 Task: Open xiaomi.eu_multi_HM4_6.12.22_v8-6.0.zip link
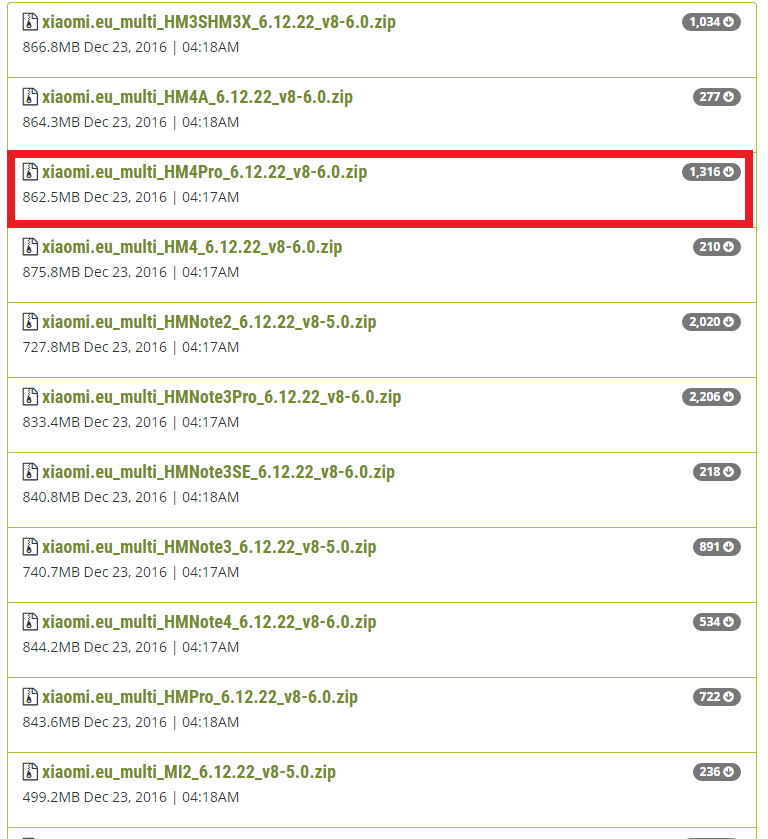pos(192,247)
